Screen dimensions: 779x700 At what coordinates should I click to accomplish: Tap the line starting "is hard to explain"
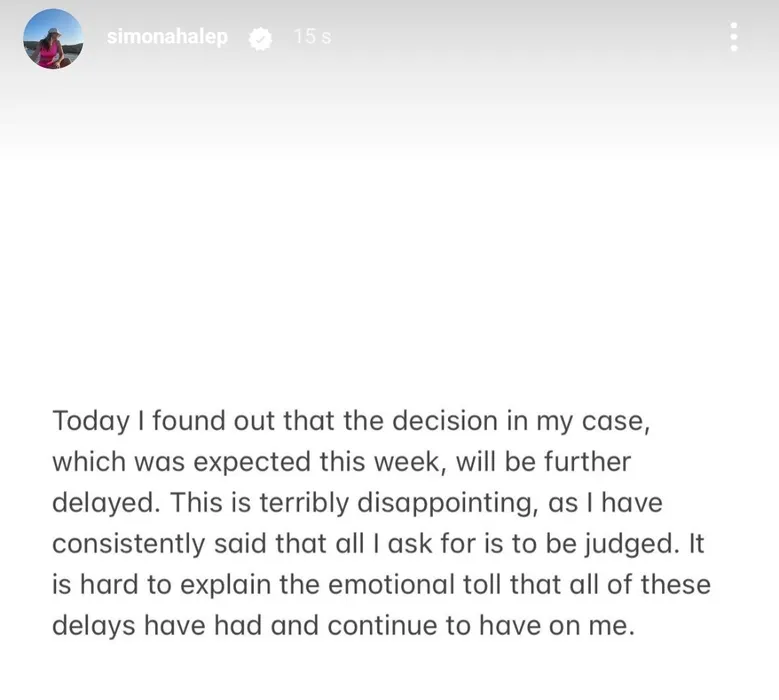point(381,586)
